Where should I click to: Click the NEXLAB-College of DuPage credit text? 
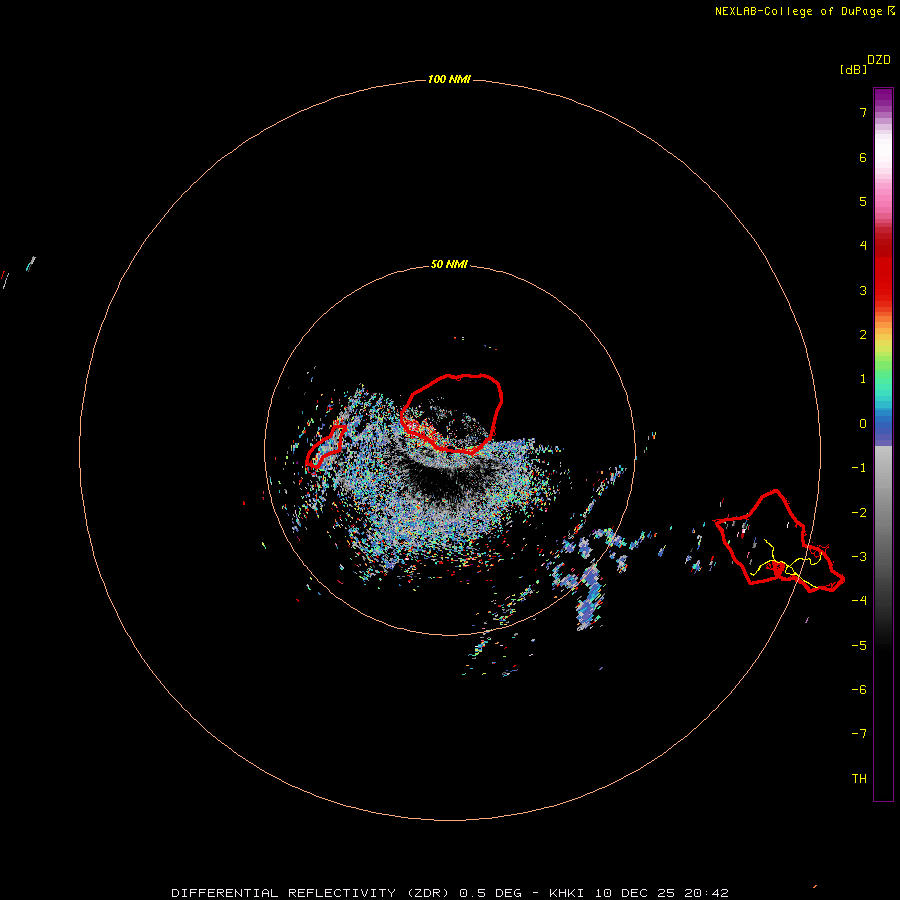tap(798, 11)
